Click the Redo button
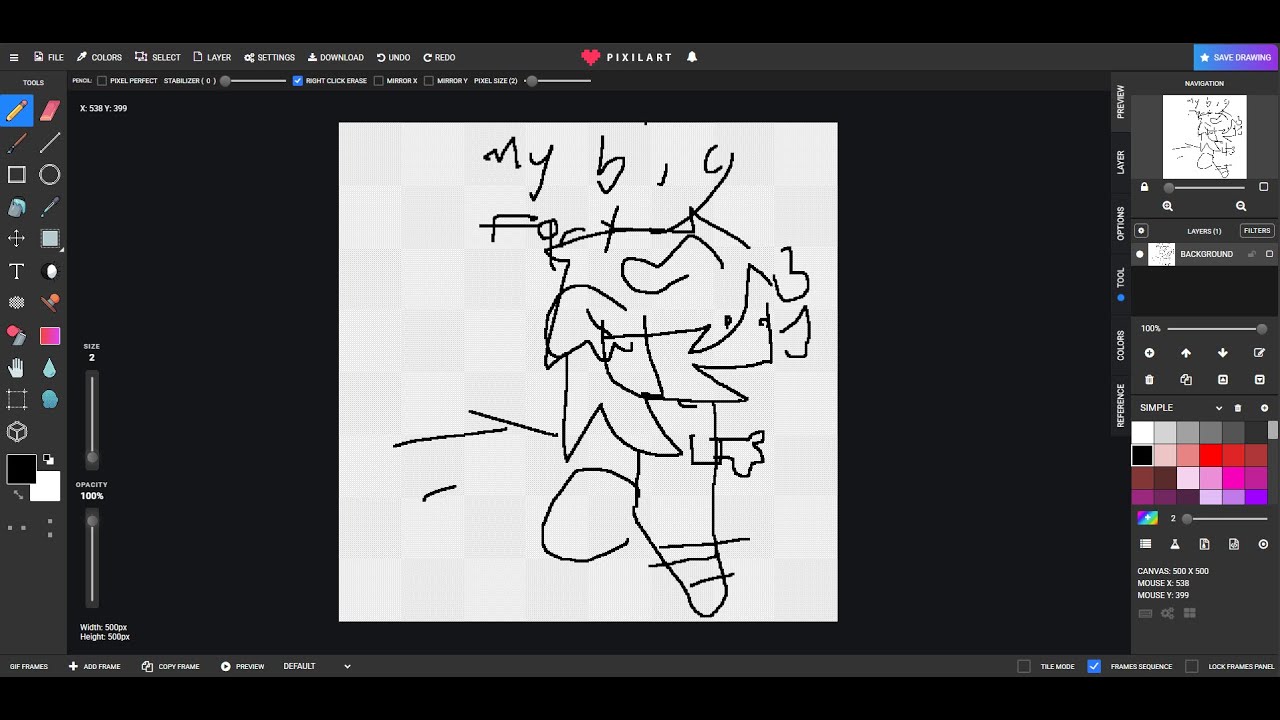1280x720 pixels. click(x=439, y=57)
